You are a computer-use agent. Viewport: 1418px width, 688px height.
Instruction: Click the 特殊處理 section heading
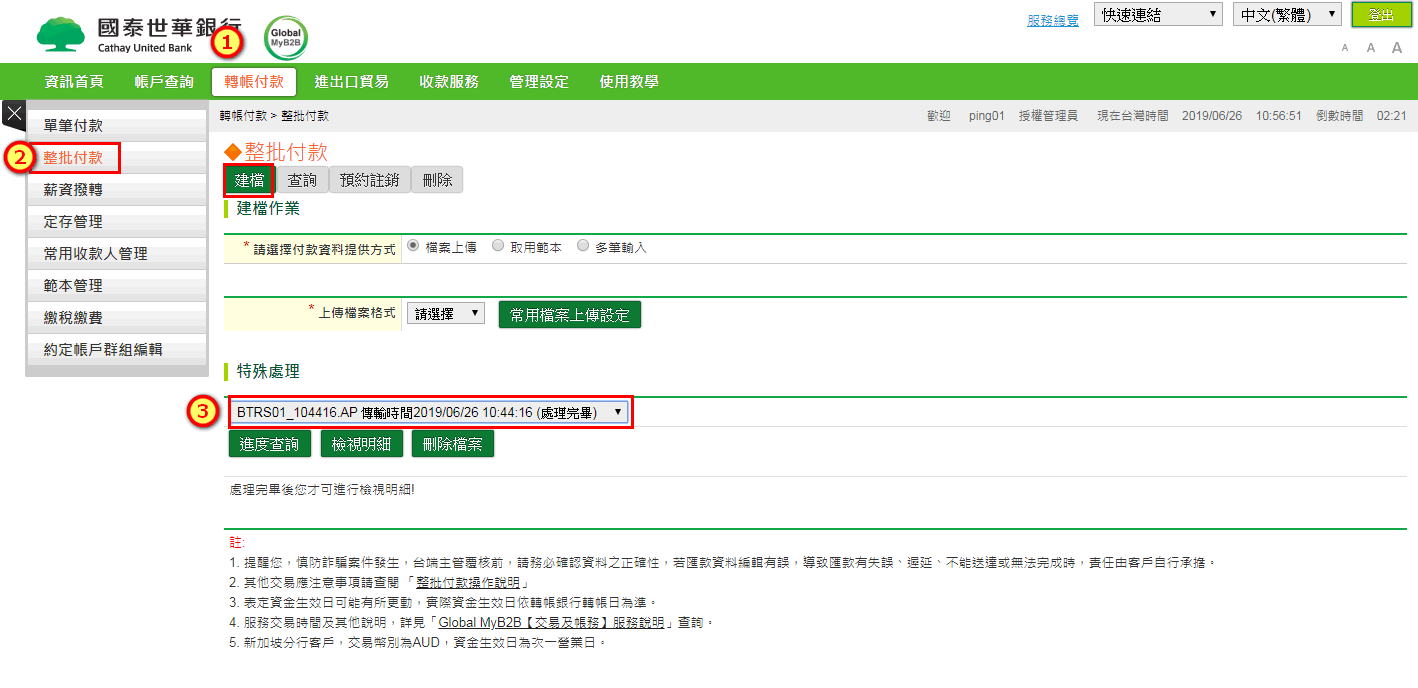pyautogui.click(x=268, y=371)
